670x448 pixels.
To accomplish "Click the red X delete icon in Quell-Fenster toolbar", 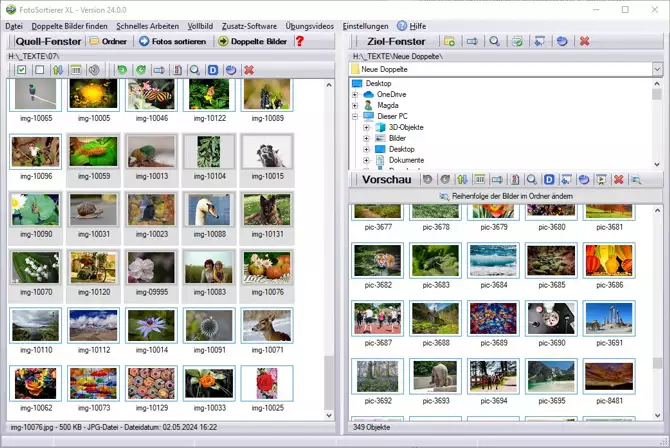I will click(248, 70).
